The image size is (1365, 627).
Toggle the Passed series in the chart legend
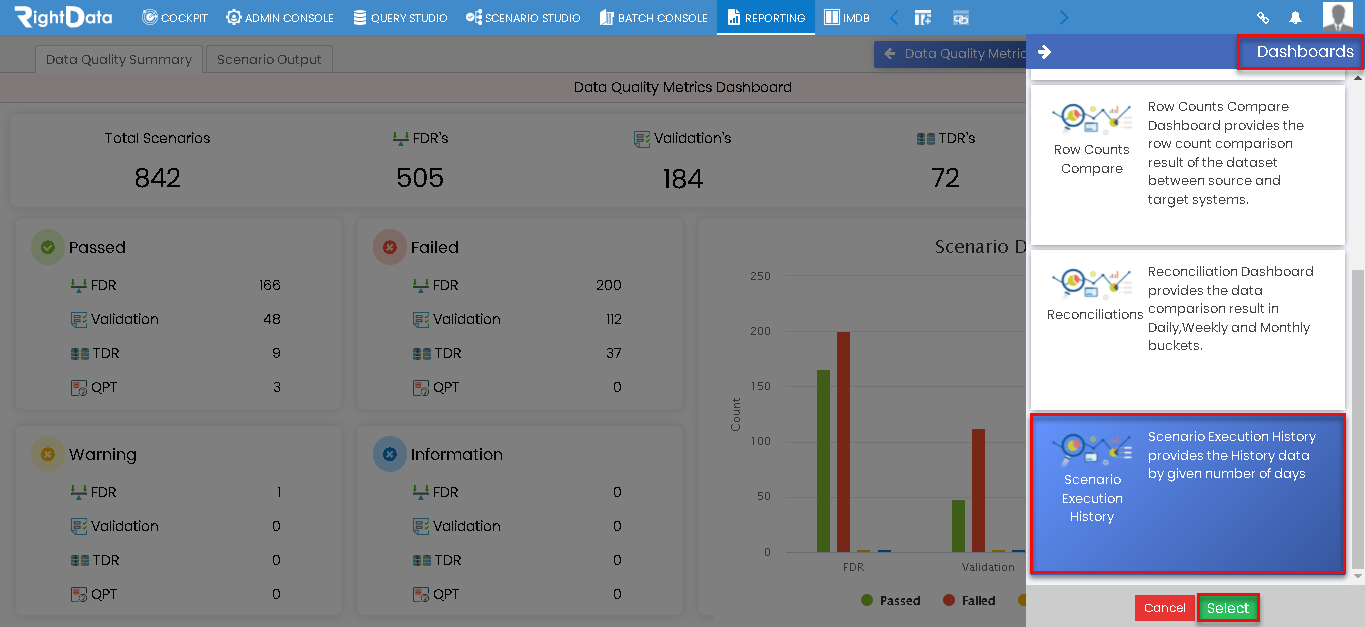[889, 600]
